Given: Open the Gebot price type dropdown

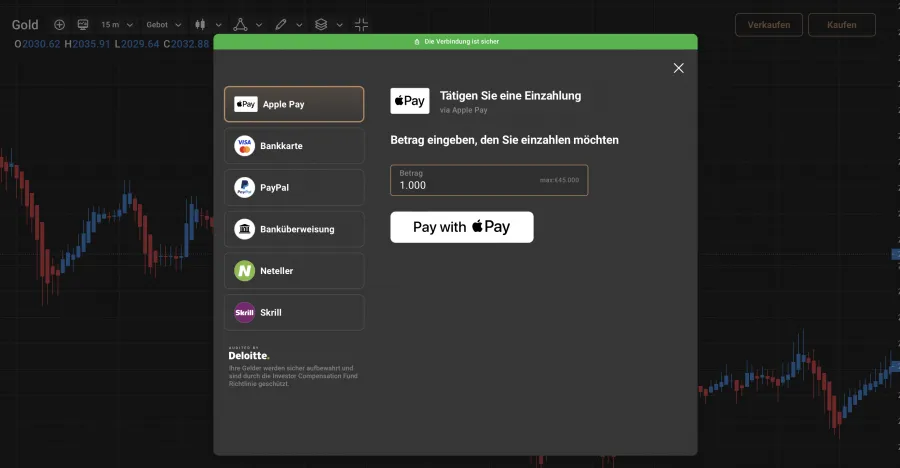Looking at the screenshot, I should point(164,24).
